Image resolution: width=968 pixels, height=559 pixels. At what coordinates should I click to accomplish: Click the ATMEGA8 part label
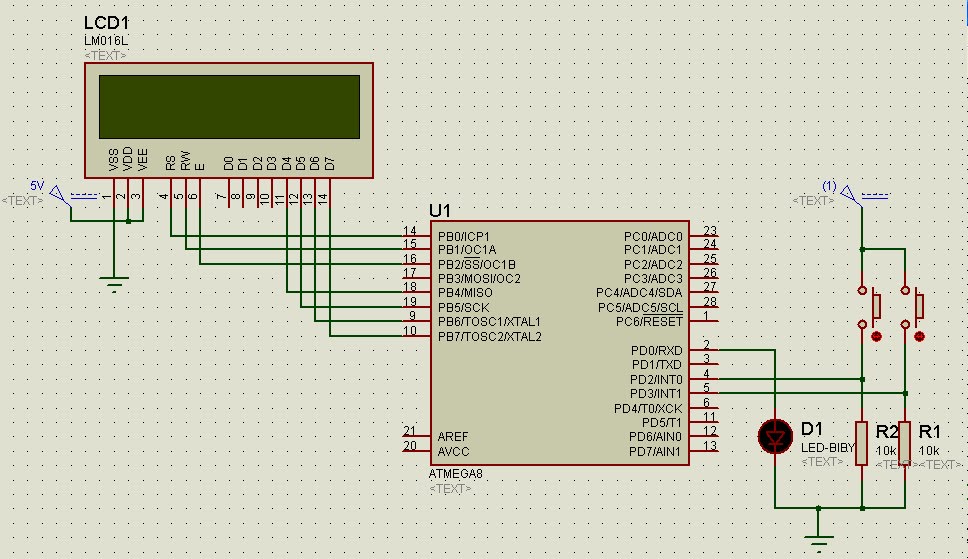point(456,474)
